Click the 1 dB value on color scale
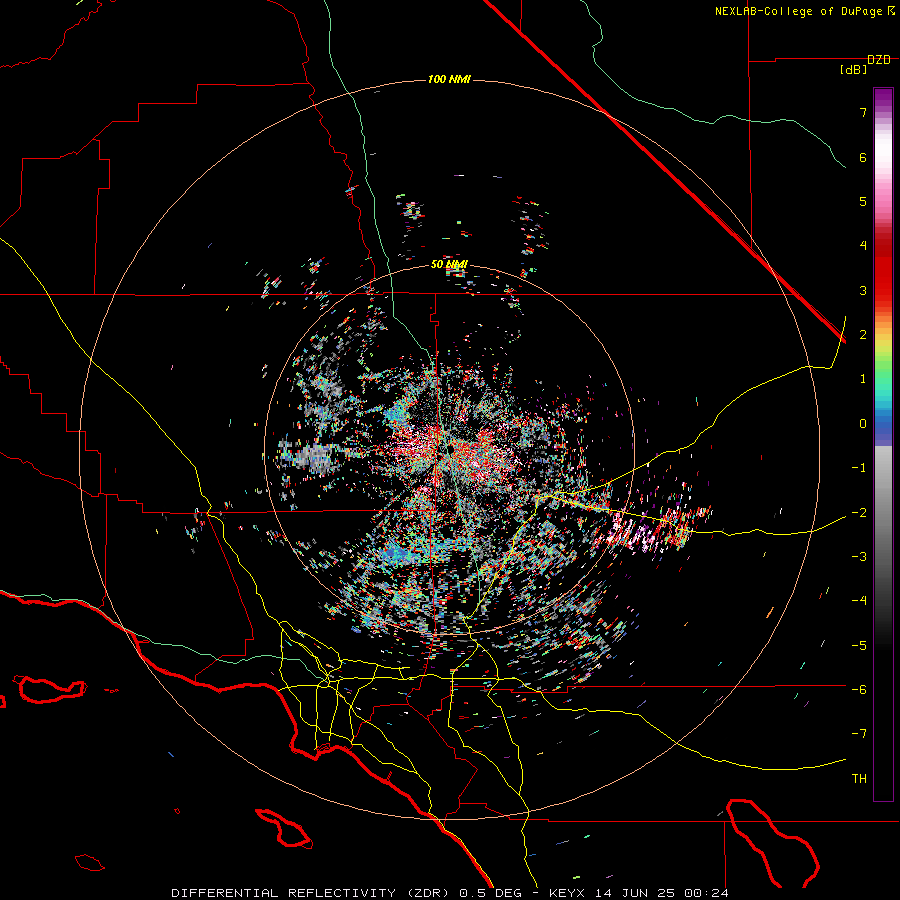Viewport: 900px width, 900px height. [863, 379]
